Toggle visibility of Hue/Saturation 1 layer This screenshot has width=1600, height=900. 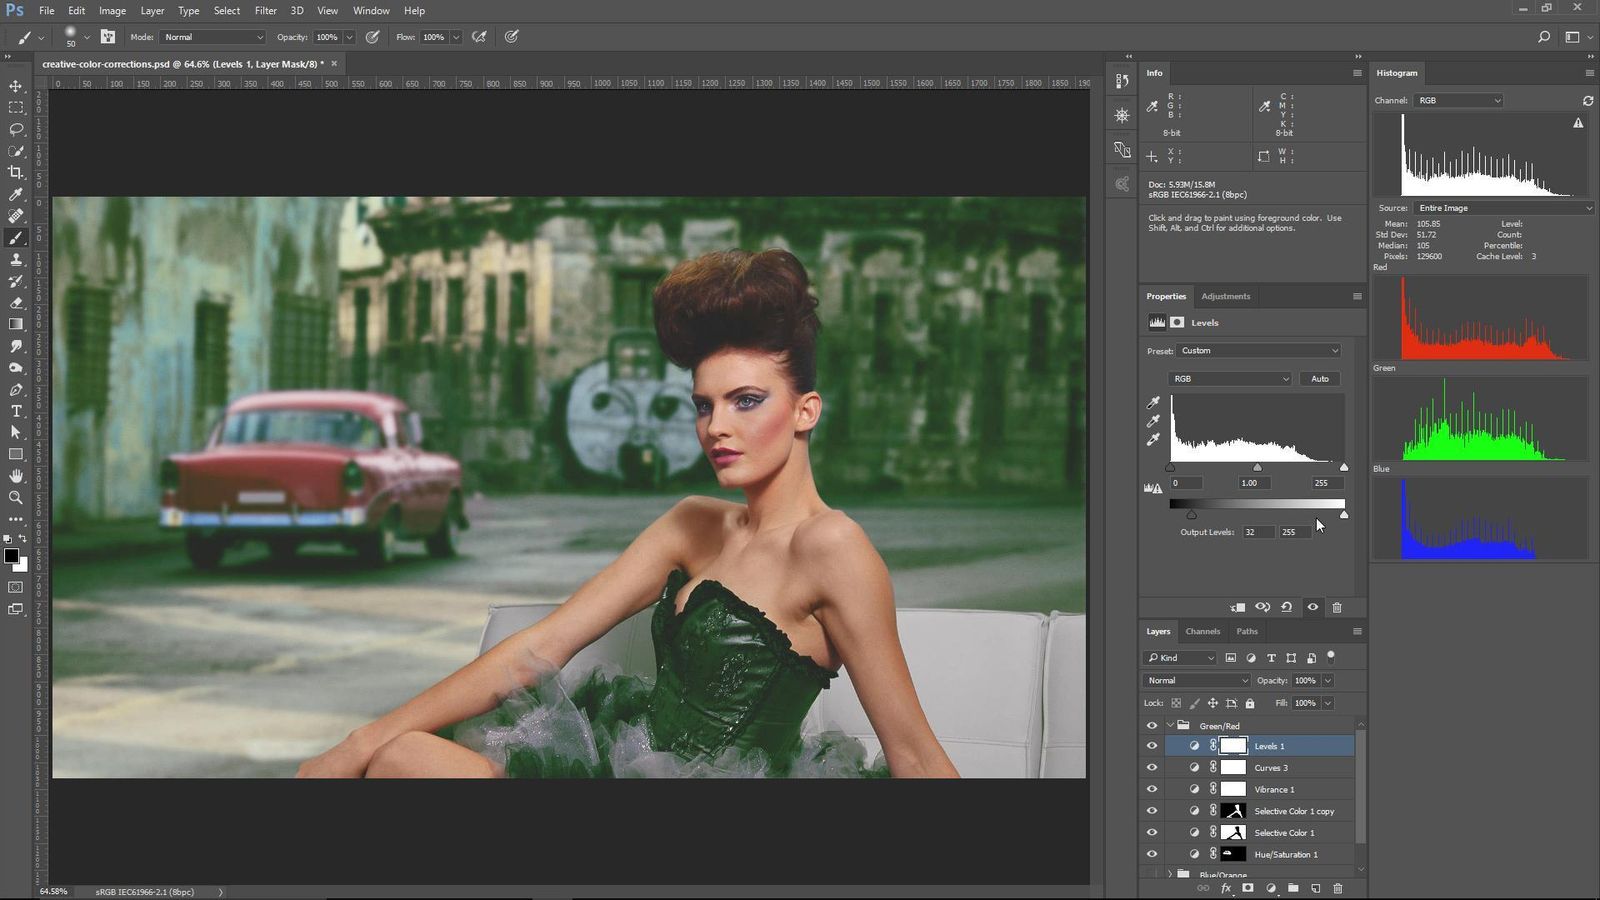[1152, 854]
